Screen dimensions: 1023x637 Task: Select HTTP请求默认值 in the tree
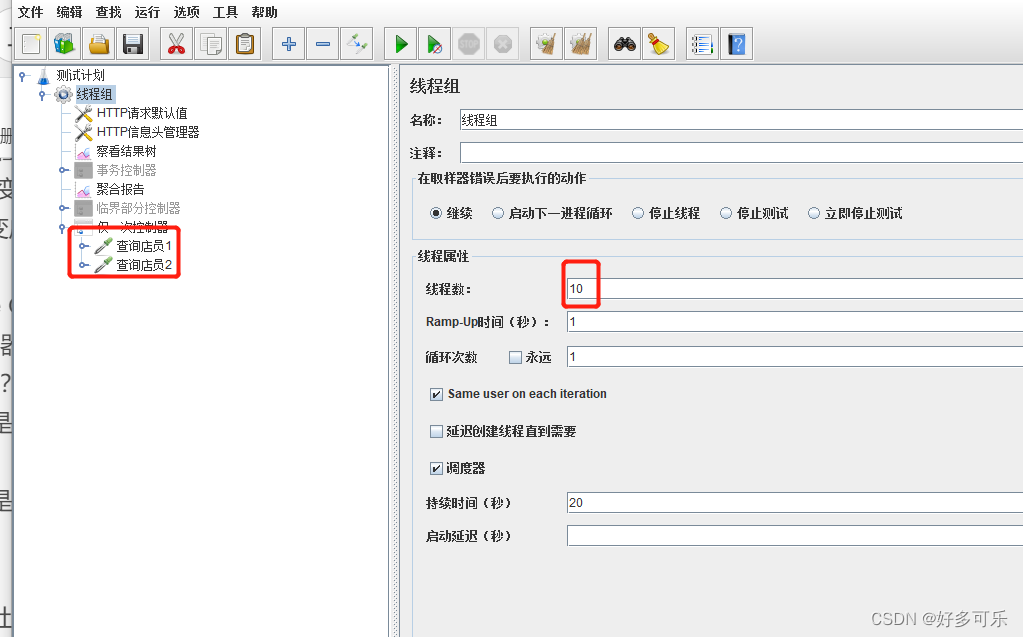(x=142, y=114)
